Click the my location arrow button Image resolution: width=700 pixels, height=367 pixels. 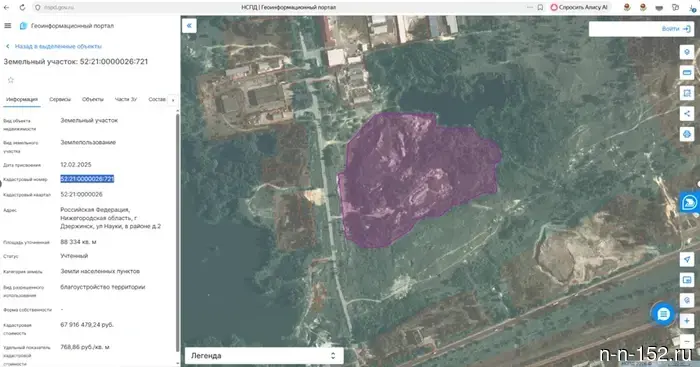coord(687,259)
